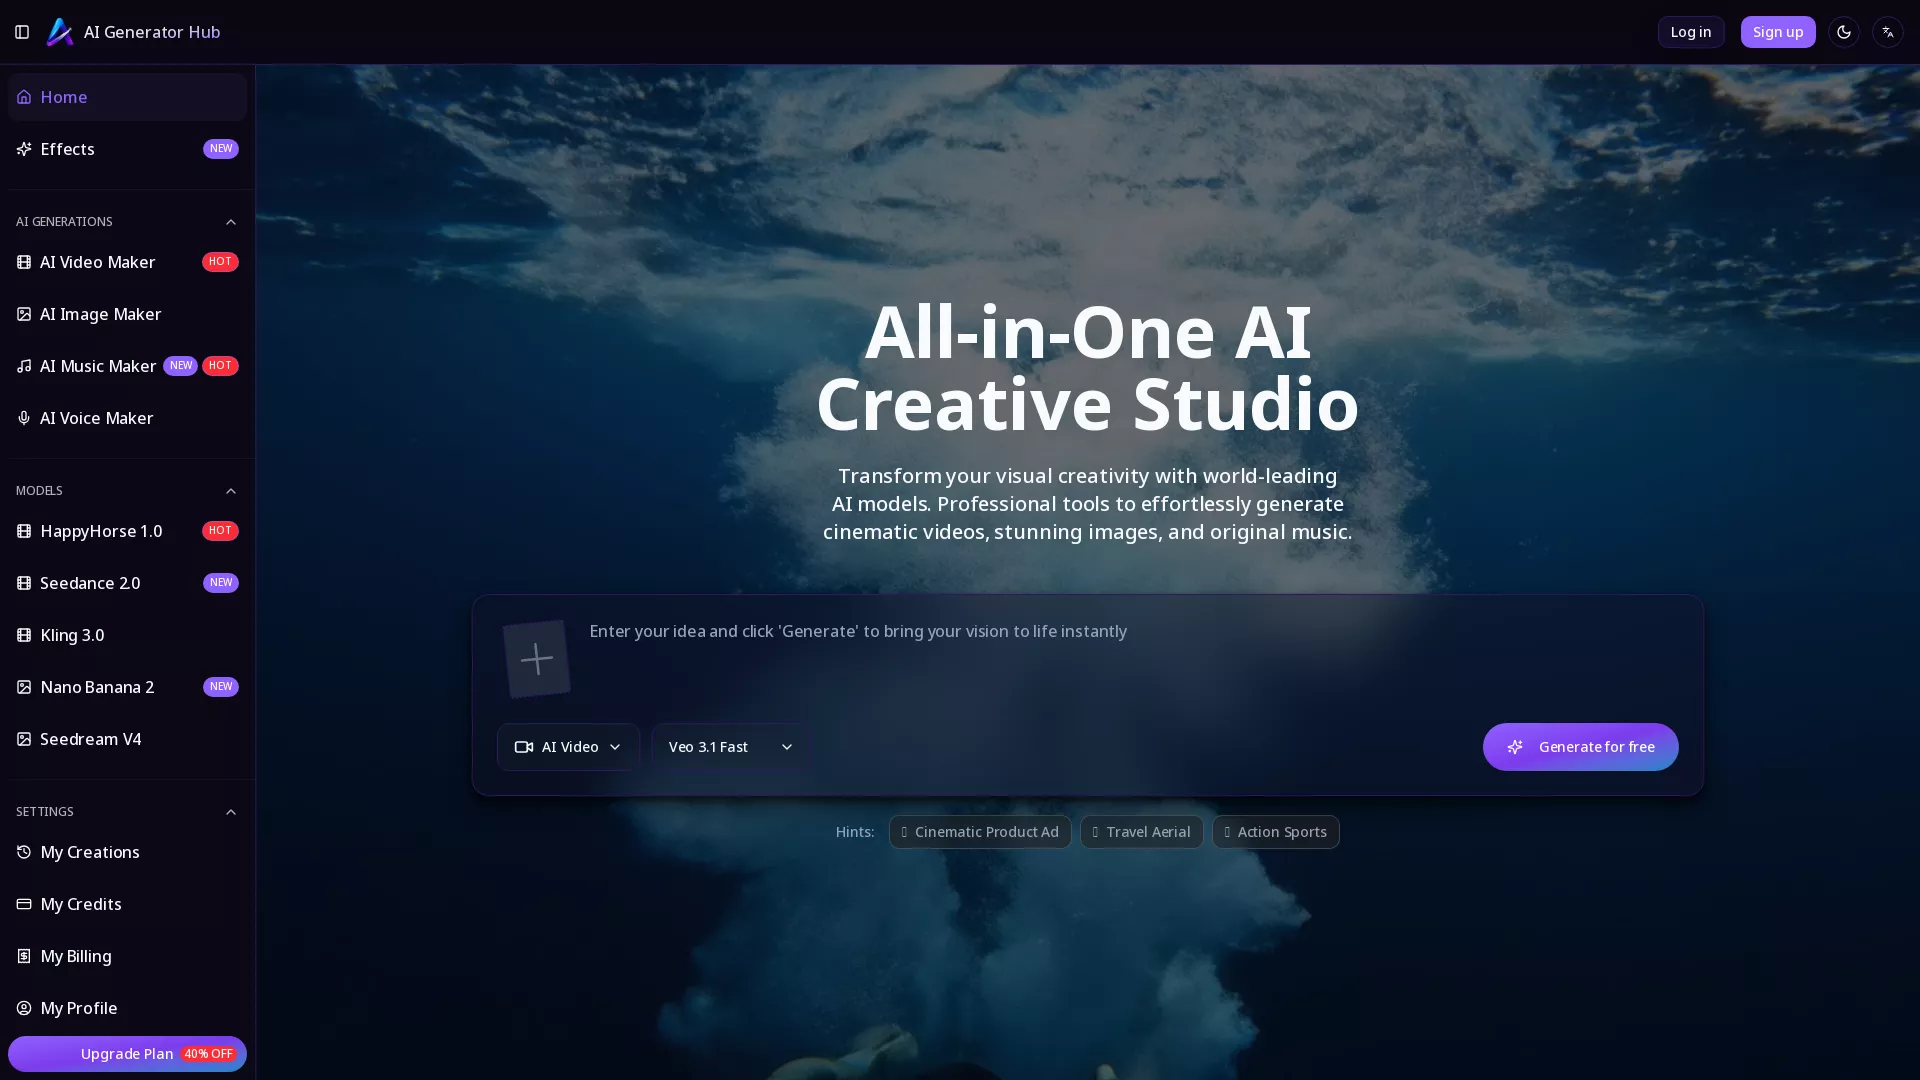Click the My Creations history icon
The height and width of the screenshot is (1080, 1920).
click(x=24, y=852)
